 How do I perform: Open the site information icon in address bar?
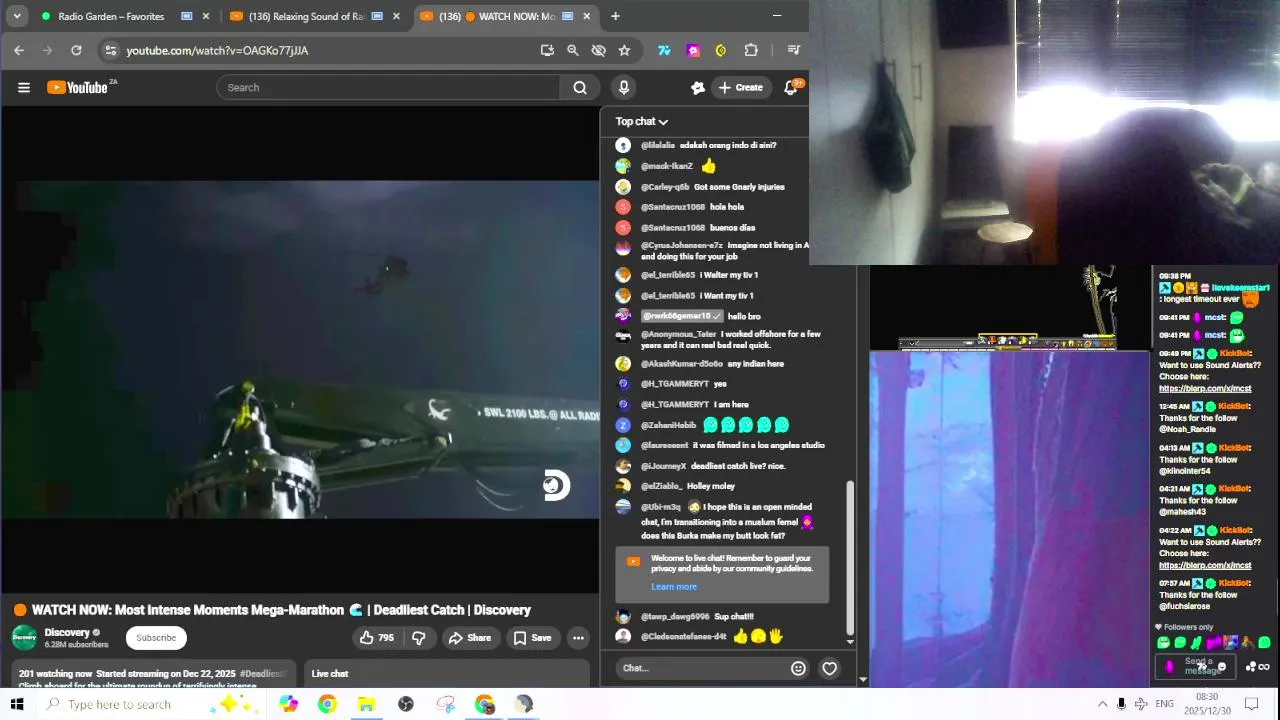pyautogui.click(x=111, y=50)
